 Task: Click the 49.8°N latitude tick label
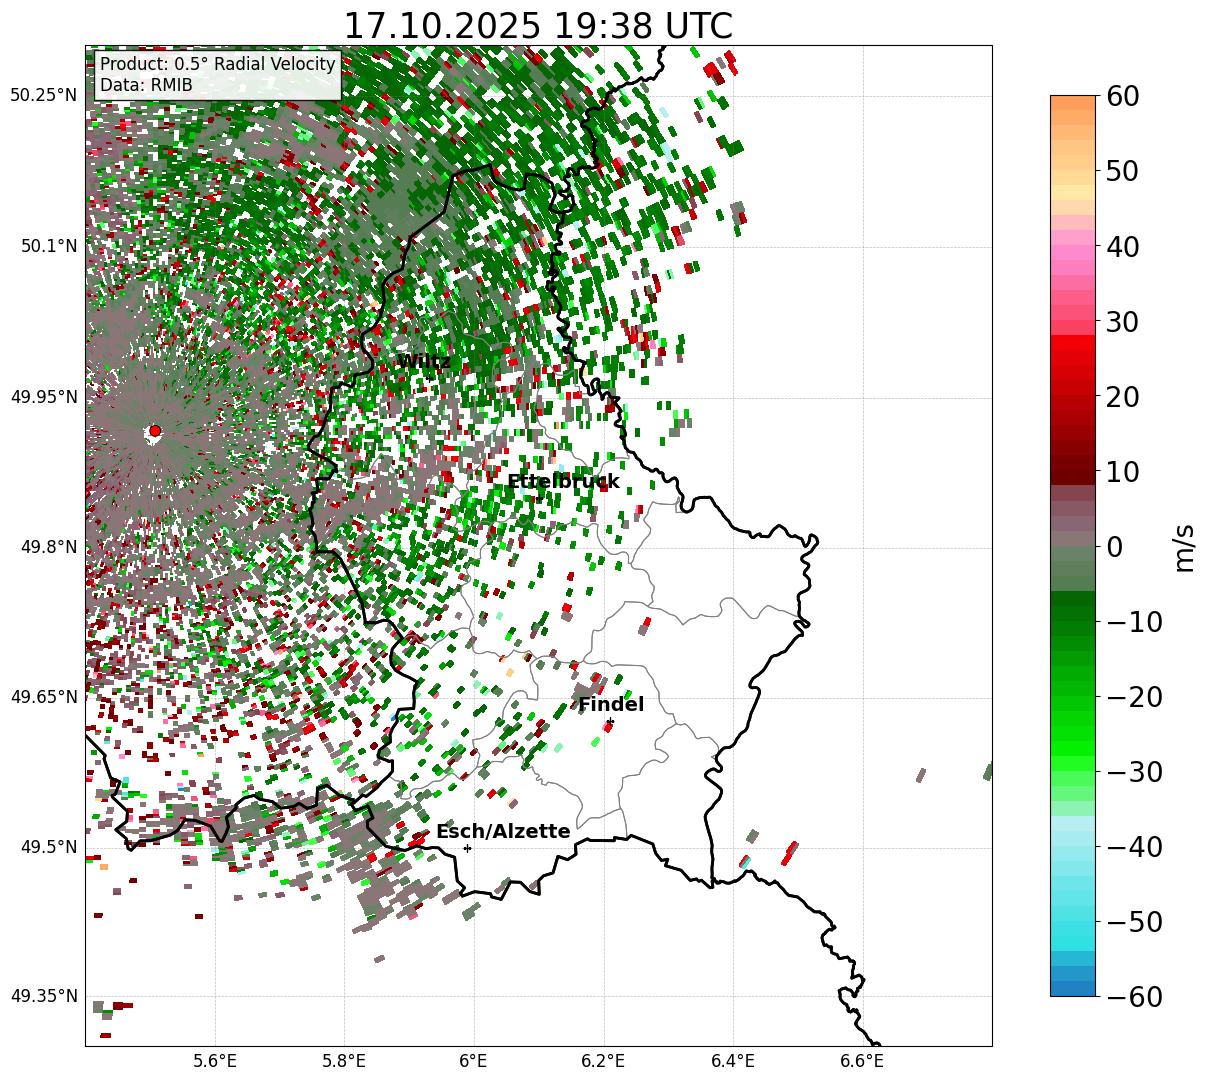tap(48, 547)
